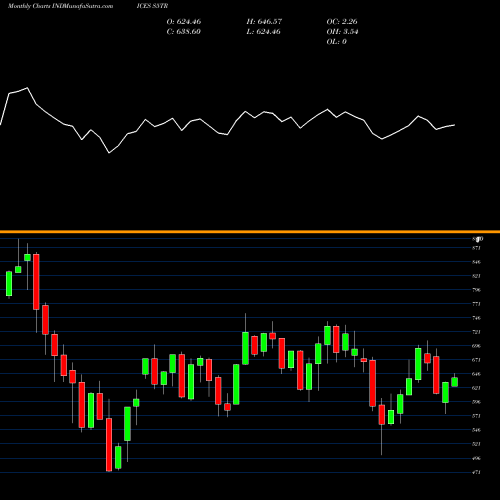This screenshot has height=500, width=500.
Task: Click the 746 price axis label
Action: (x=476, y=318)
